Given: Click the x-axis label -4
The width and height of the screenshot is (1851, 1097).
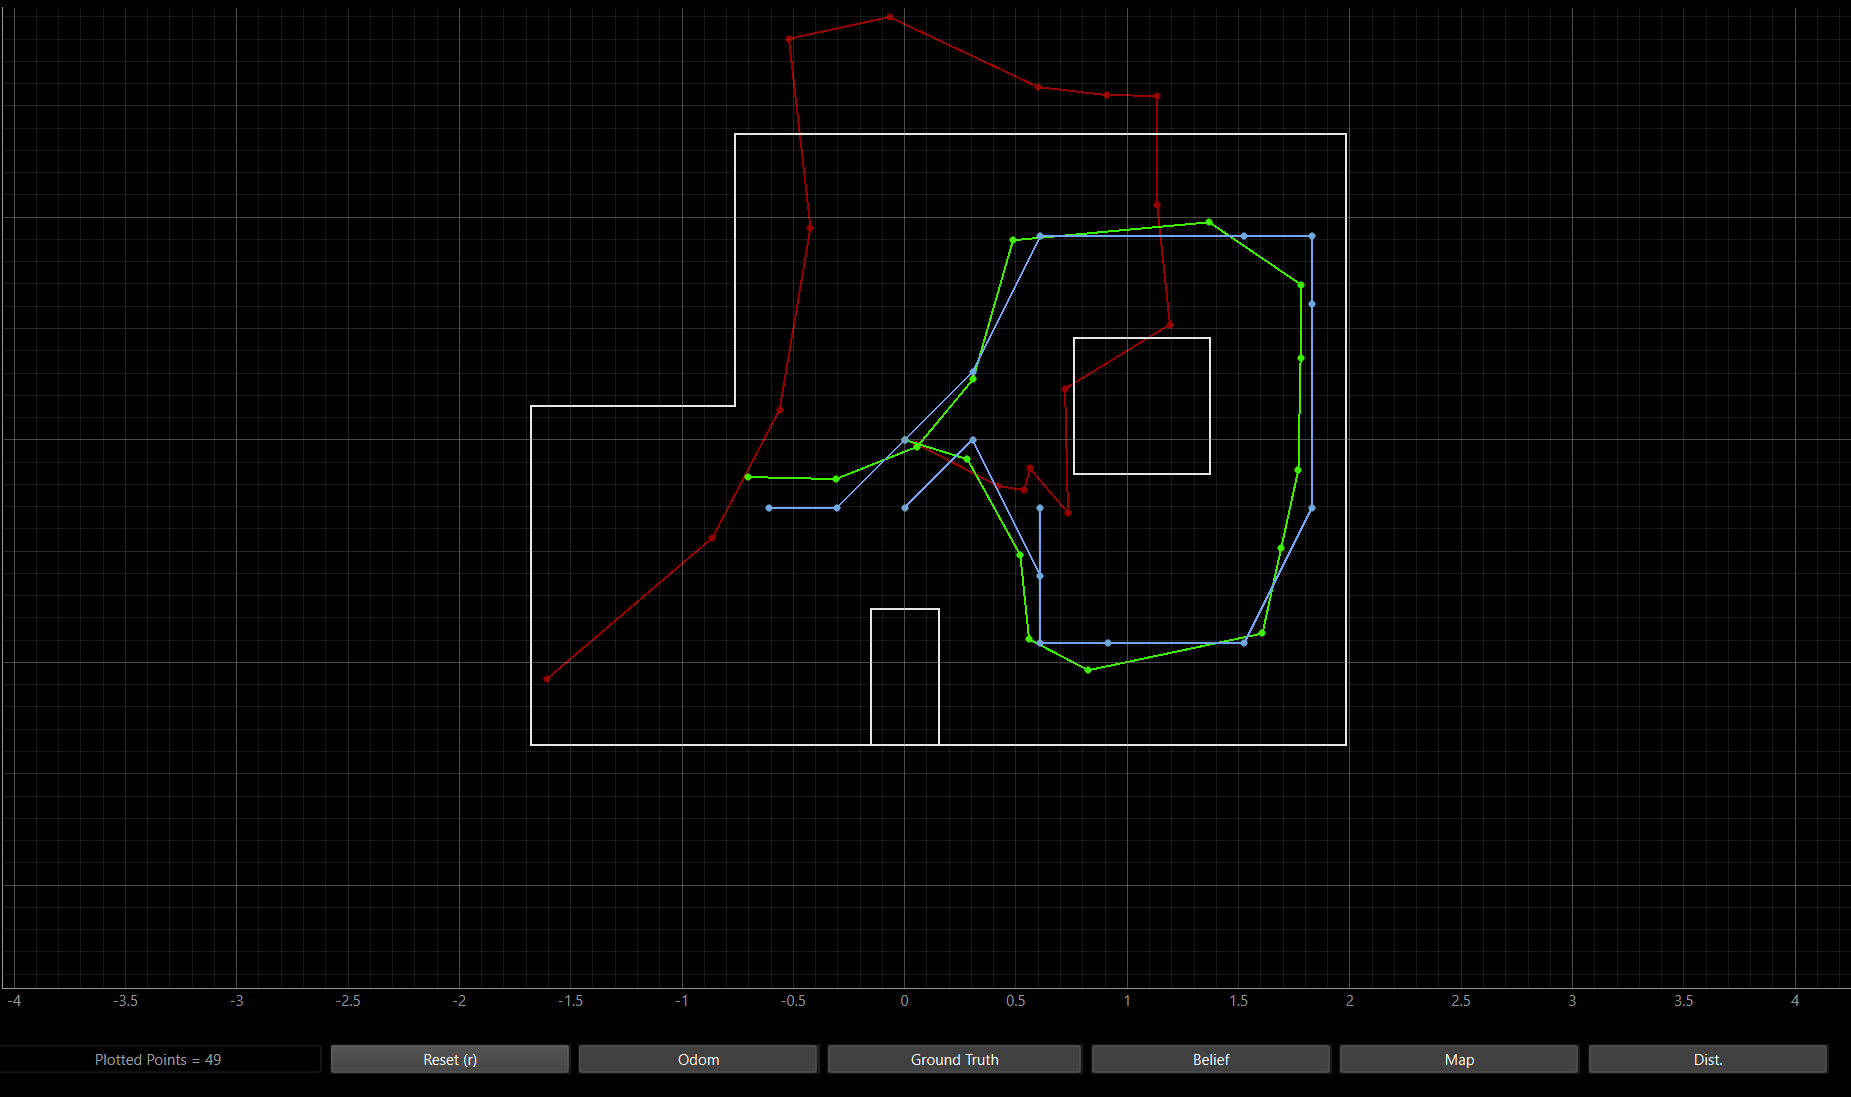Looking at the screenshot, I should (x=14, y=1000).
